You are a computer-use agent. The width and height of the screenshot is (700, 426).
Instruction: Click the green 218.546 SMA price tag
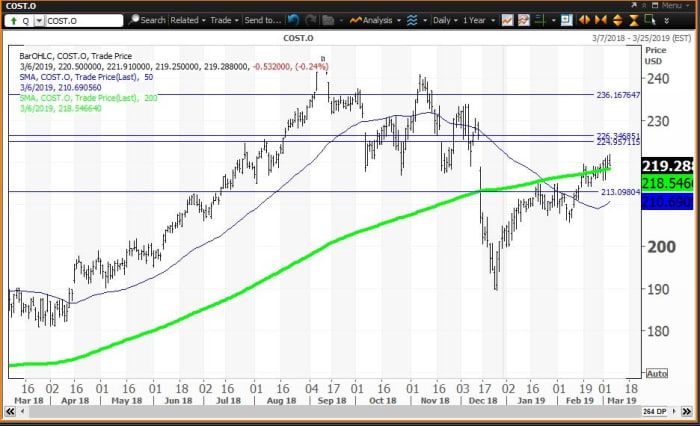coord(667,183)
